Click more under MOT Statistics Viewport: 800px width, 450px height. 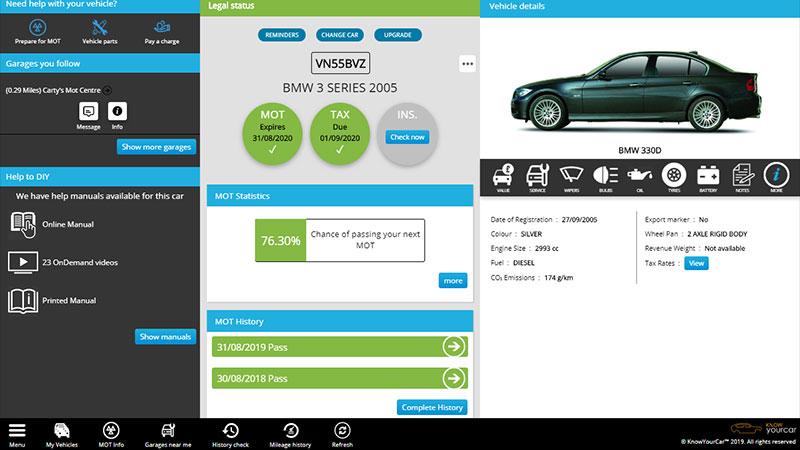453,281
